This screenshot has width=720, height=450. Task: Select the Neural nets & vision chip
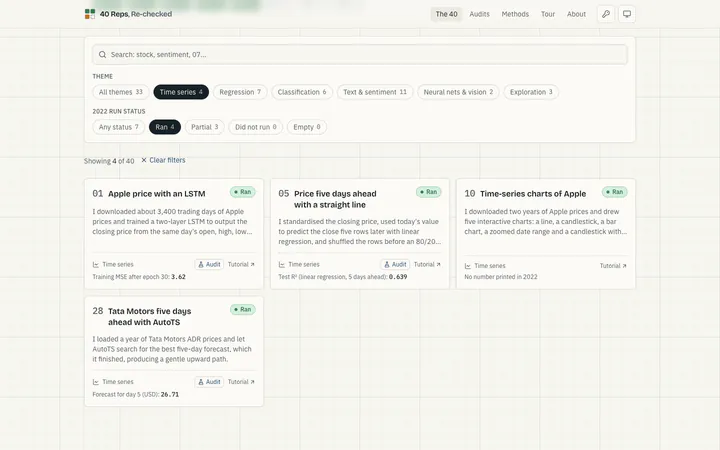tap(458, 92)
